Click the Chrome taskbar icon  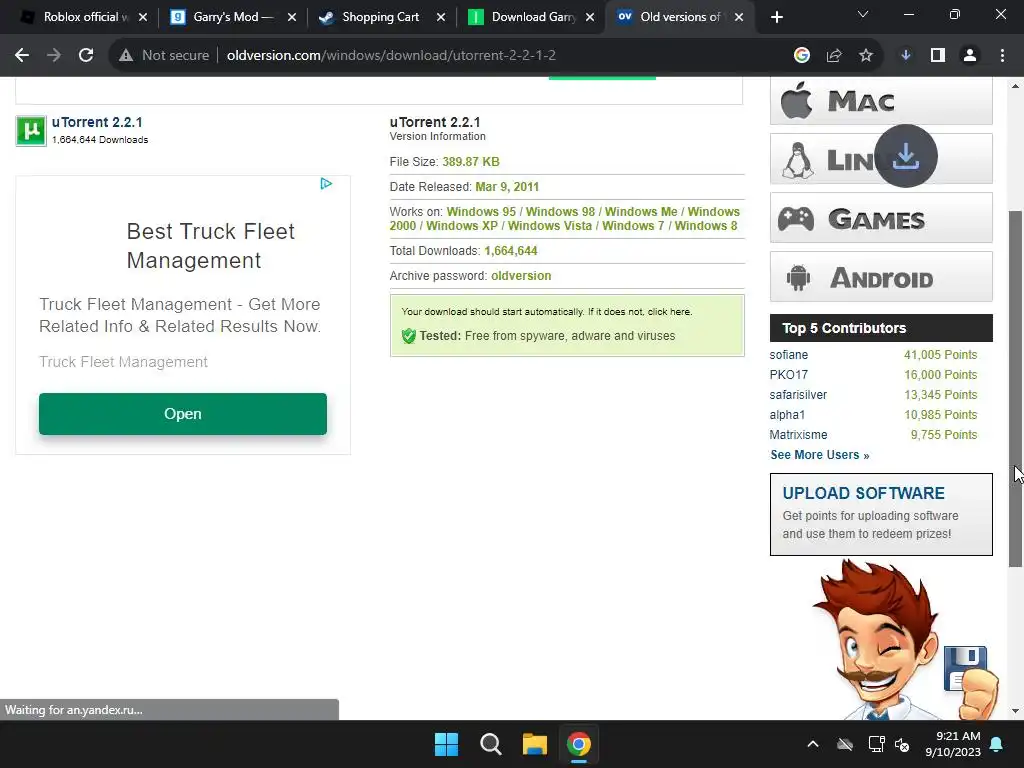(579, 744)
